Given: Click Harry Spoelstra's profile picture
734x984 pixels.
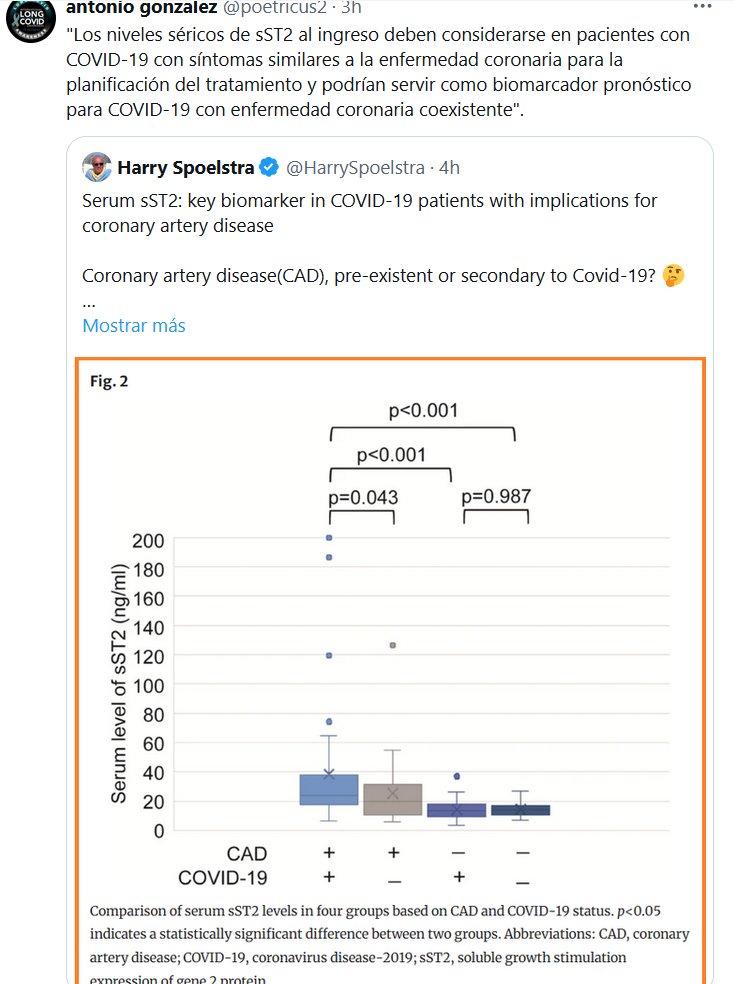Looking at the screenshot, I should [96, 166].
